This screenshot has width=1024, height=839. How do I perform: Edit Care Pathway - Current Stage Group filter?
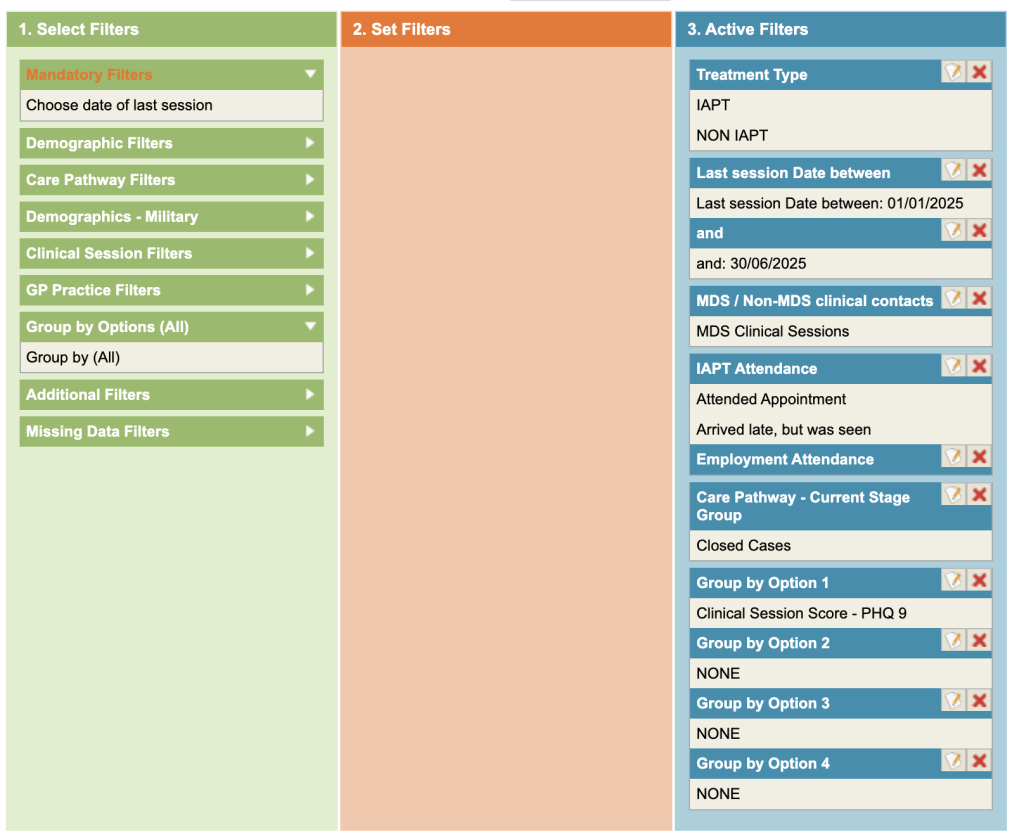click(954, 494)
